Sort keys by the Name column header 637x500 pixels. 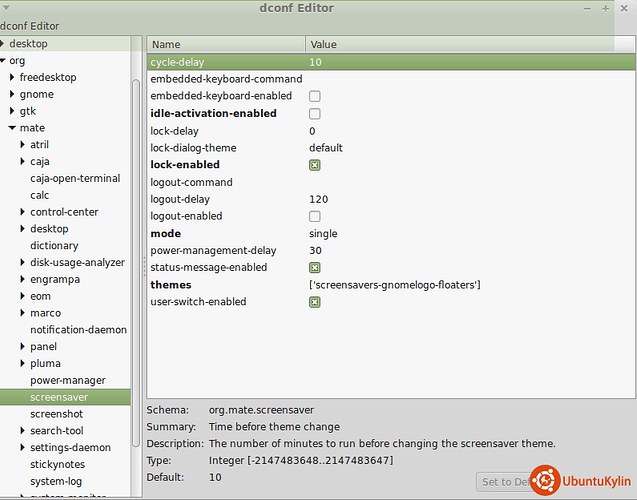(x=226, y=45)
